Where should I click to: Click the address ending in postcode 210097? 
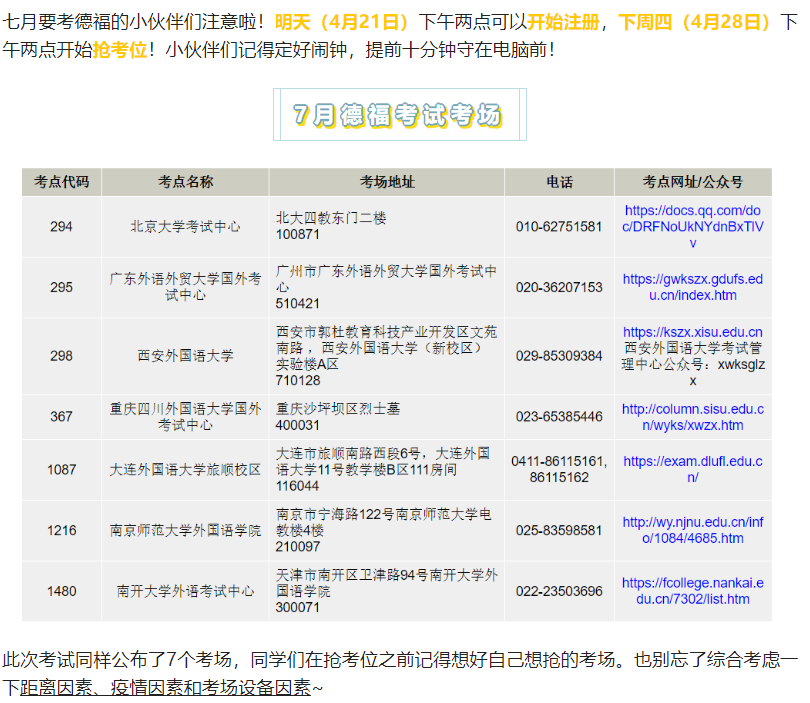[x=383, y=530]
